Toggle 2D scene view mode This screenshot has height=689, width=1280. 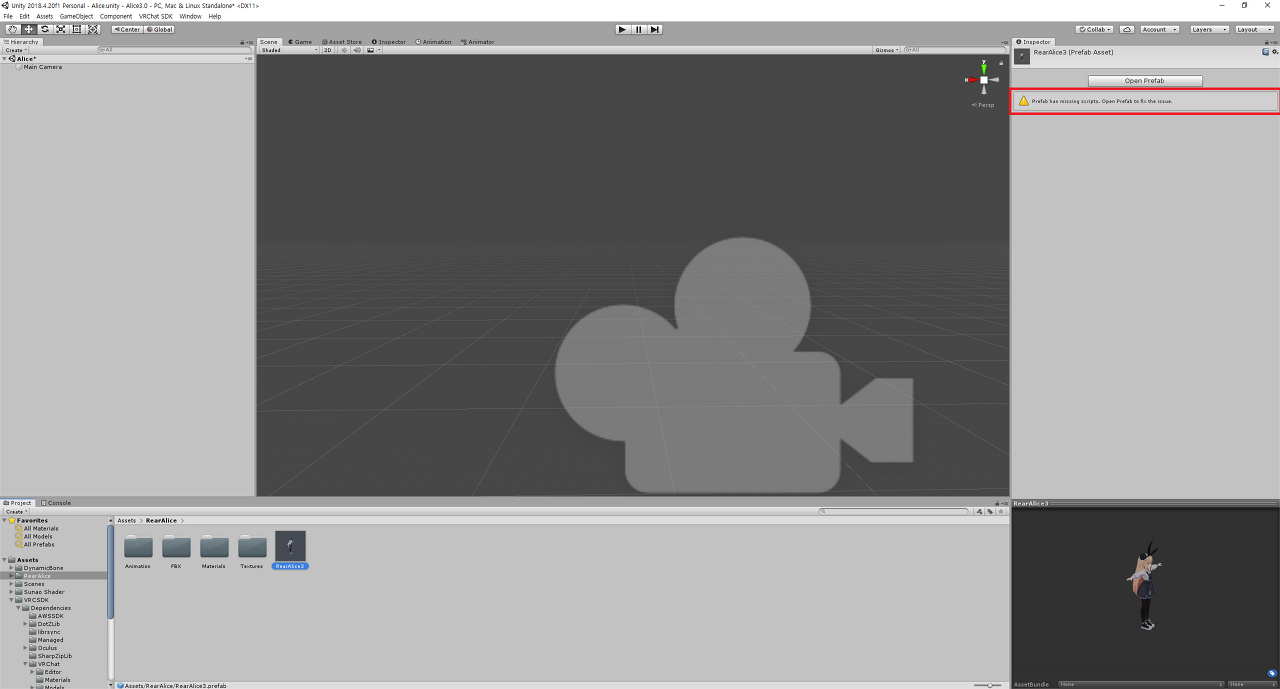pos(327,49)
